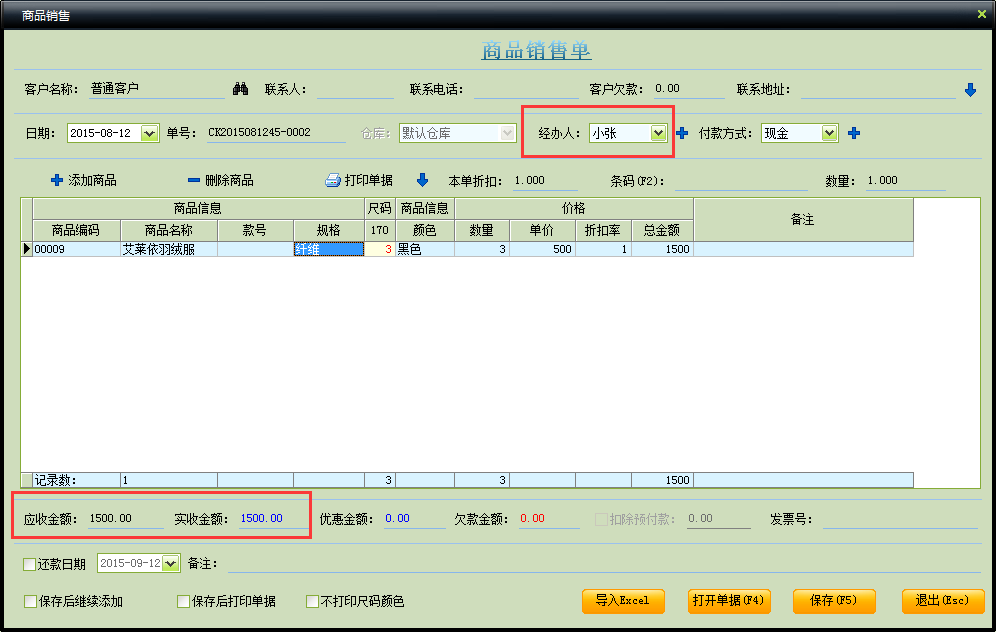Viewport: 996px width, 632px height.
Task: Click the plus icon next to 付款方式
Action: [x=854, y=133]
